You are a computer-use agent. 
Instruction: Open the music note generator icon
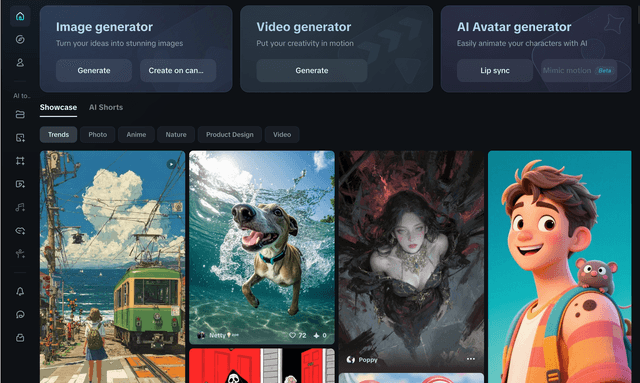[20, 207]
